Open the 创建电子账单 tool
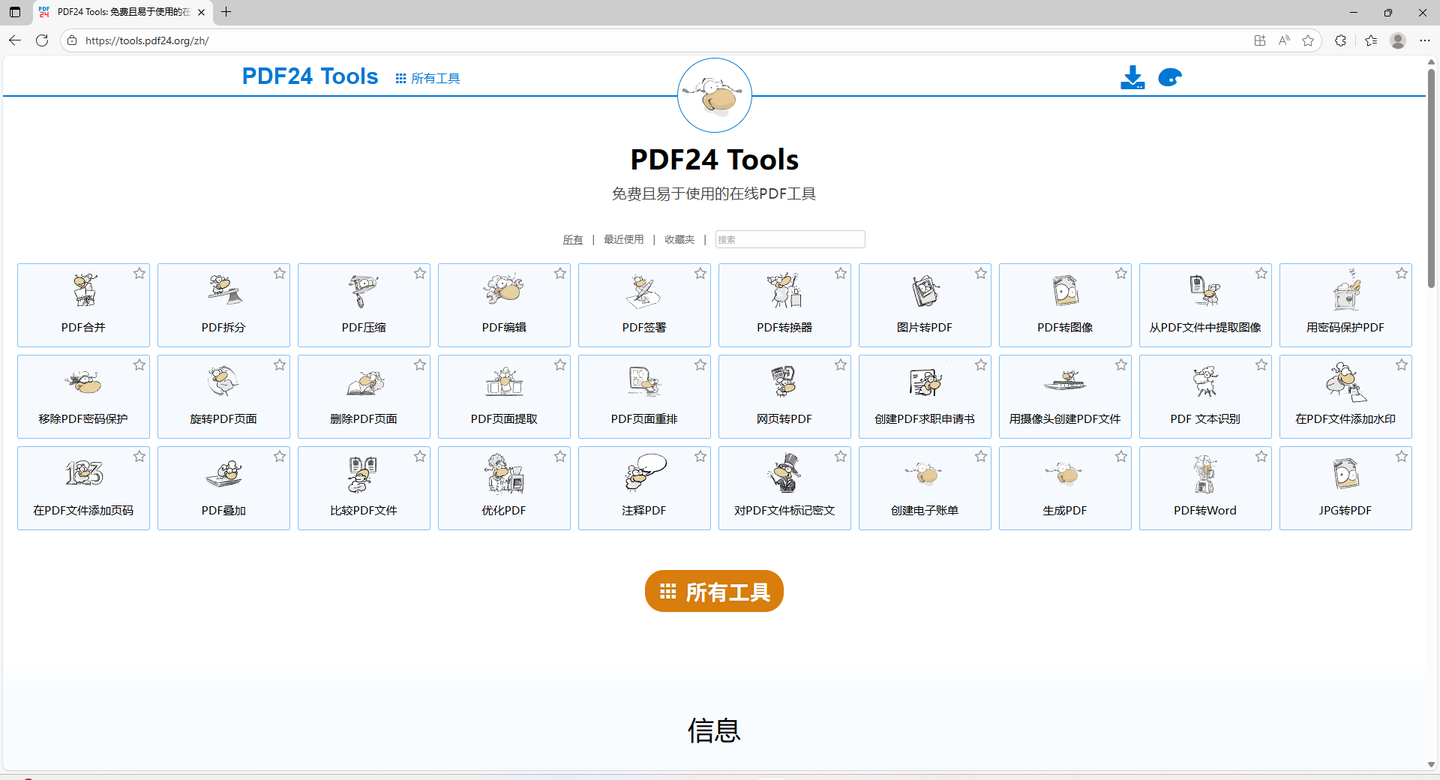1440x780 pixels. [x=925, y=488]
